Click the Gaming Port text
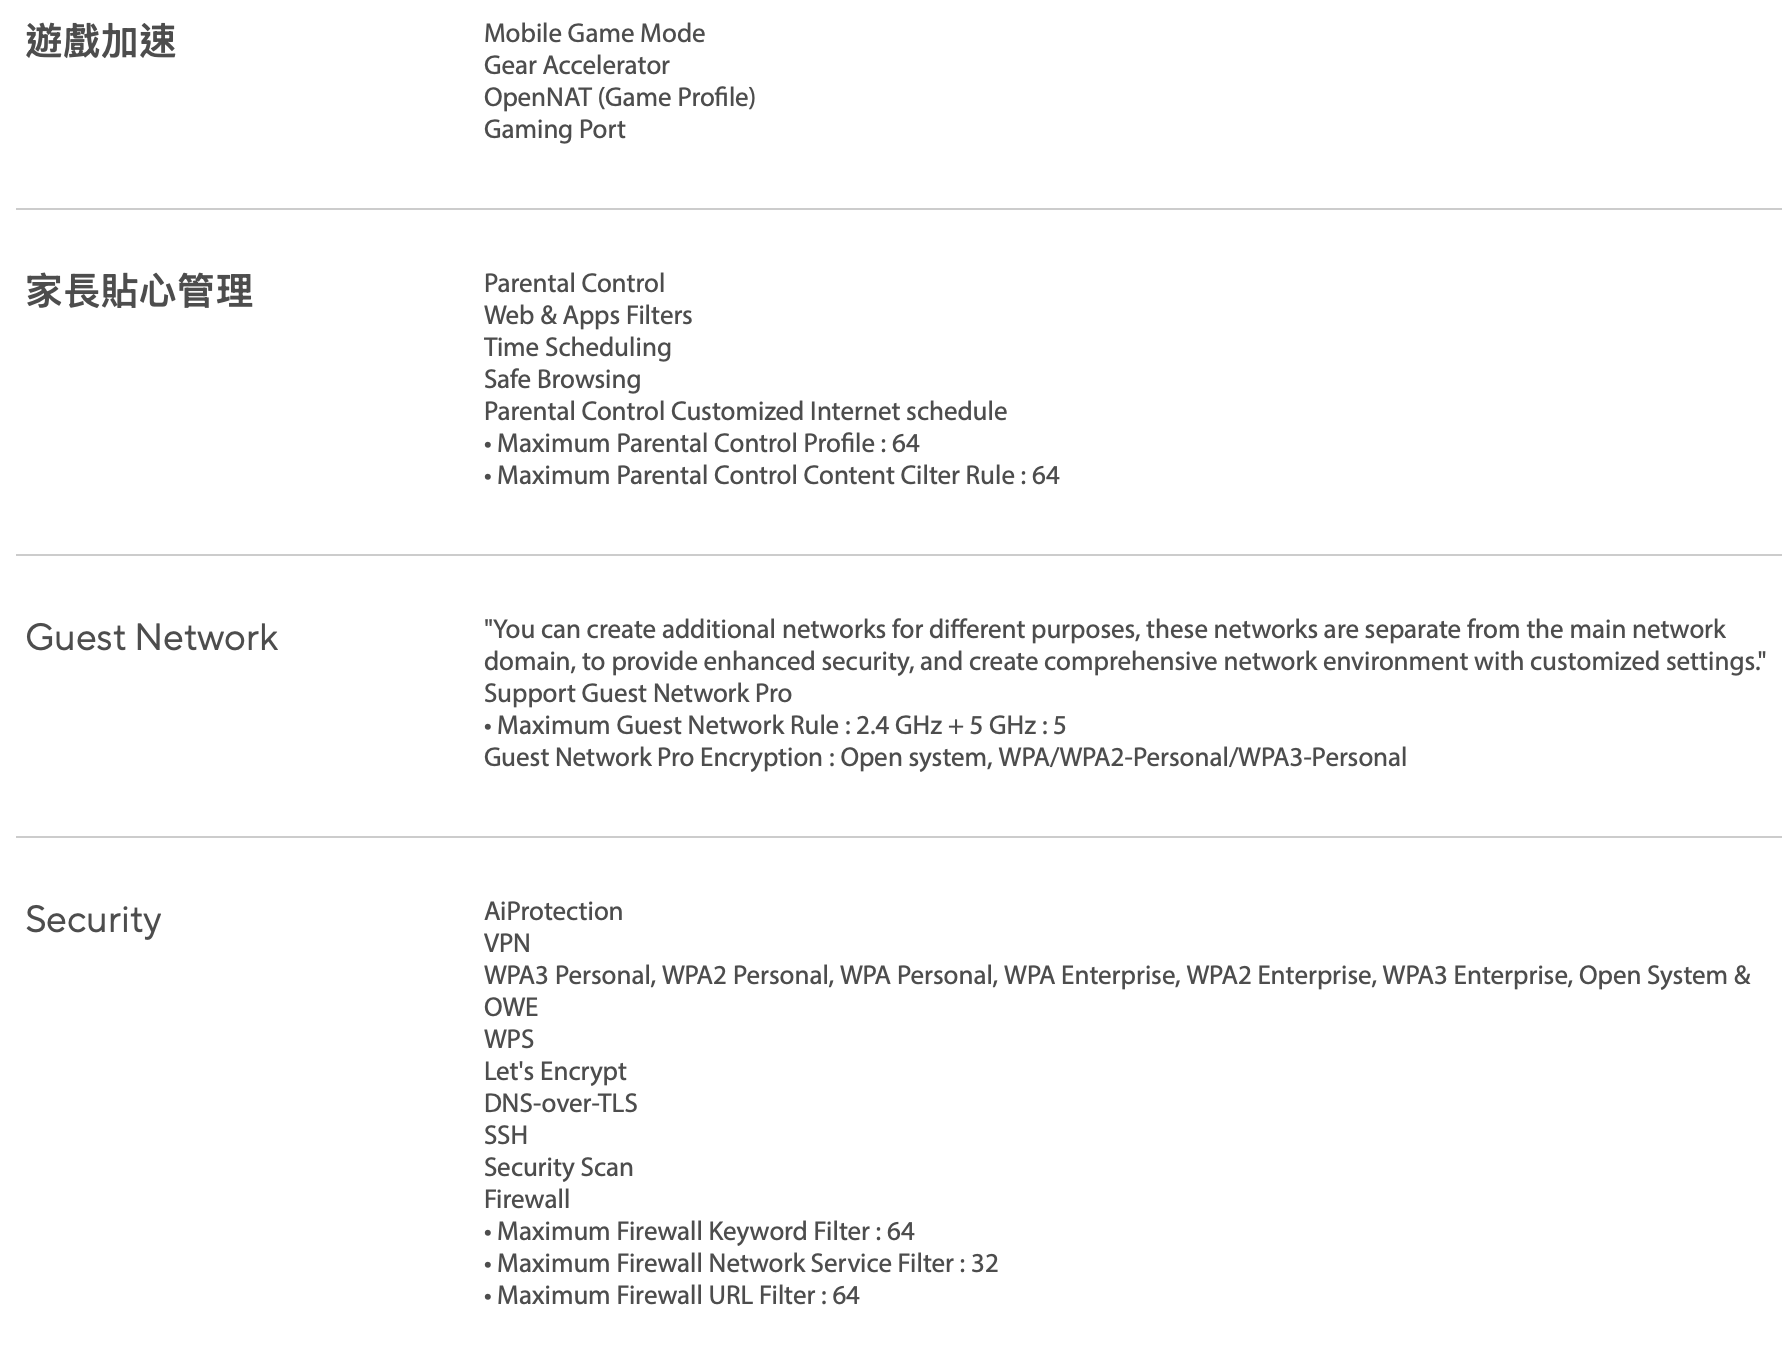1782x1352 pixels. tap(554, 130)
